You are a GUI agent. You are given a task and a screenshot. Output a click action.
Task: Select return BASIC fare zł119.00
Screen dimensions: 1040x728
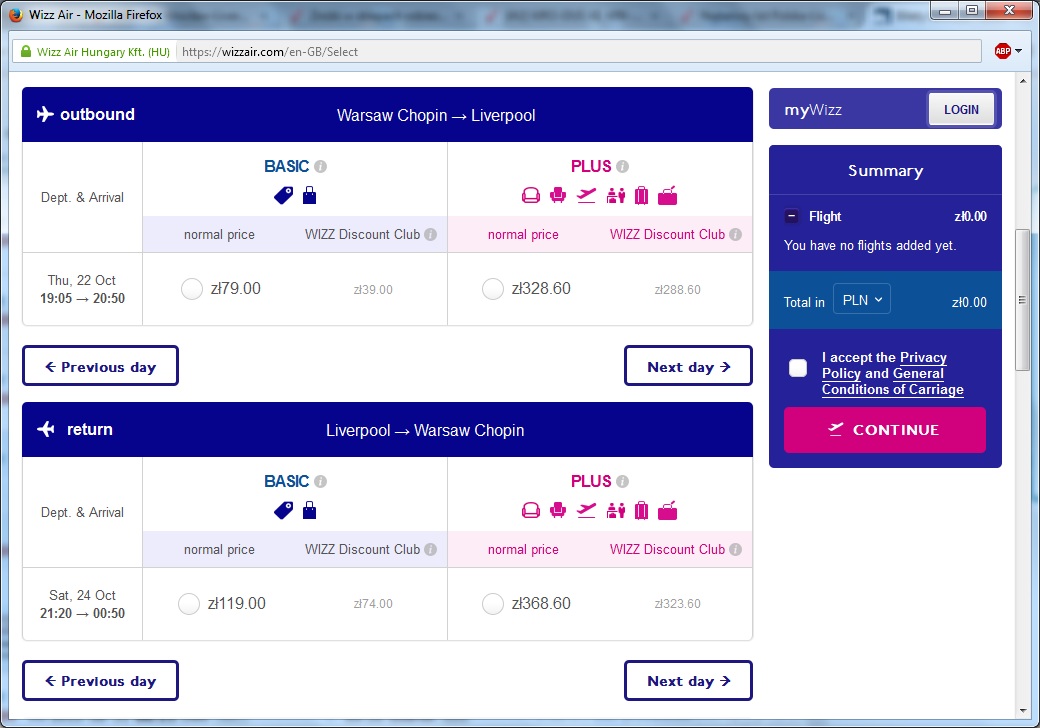tap(189, 604)
